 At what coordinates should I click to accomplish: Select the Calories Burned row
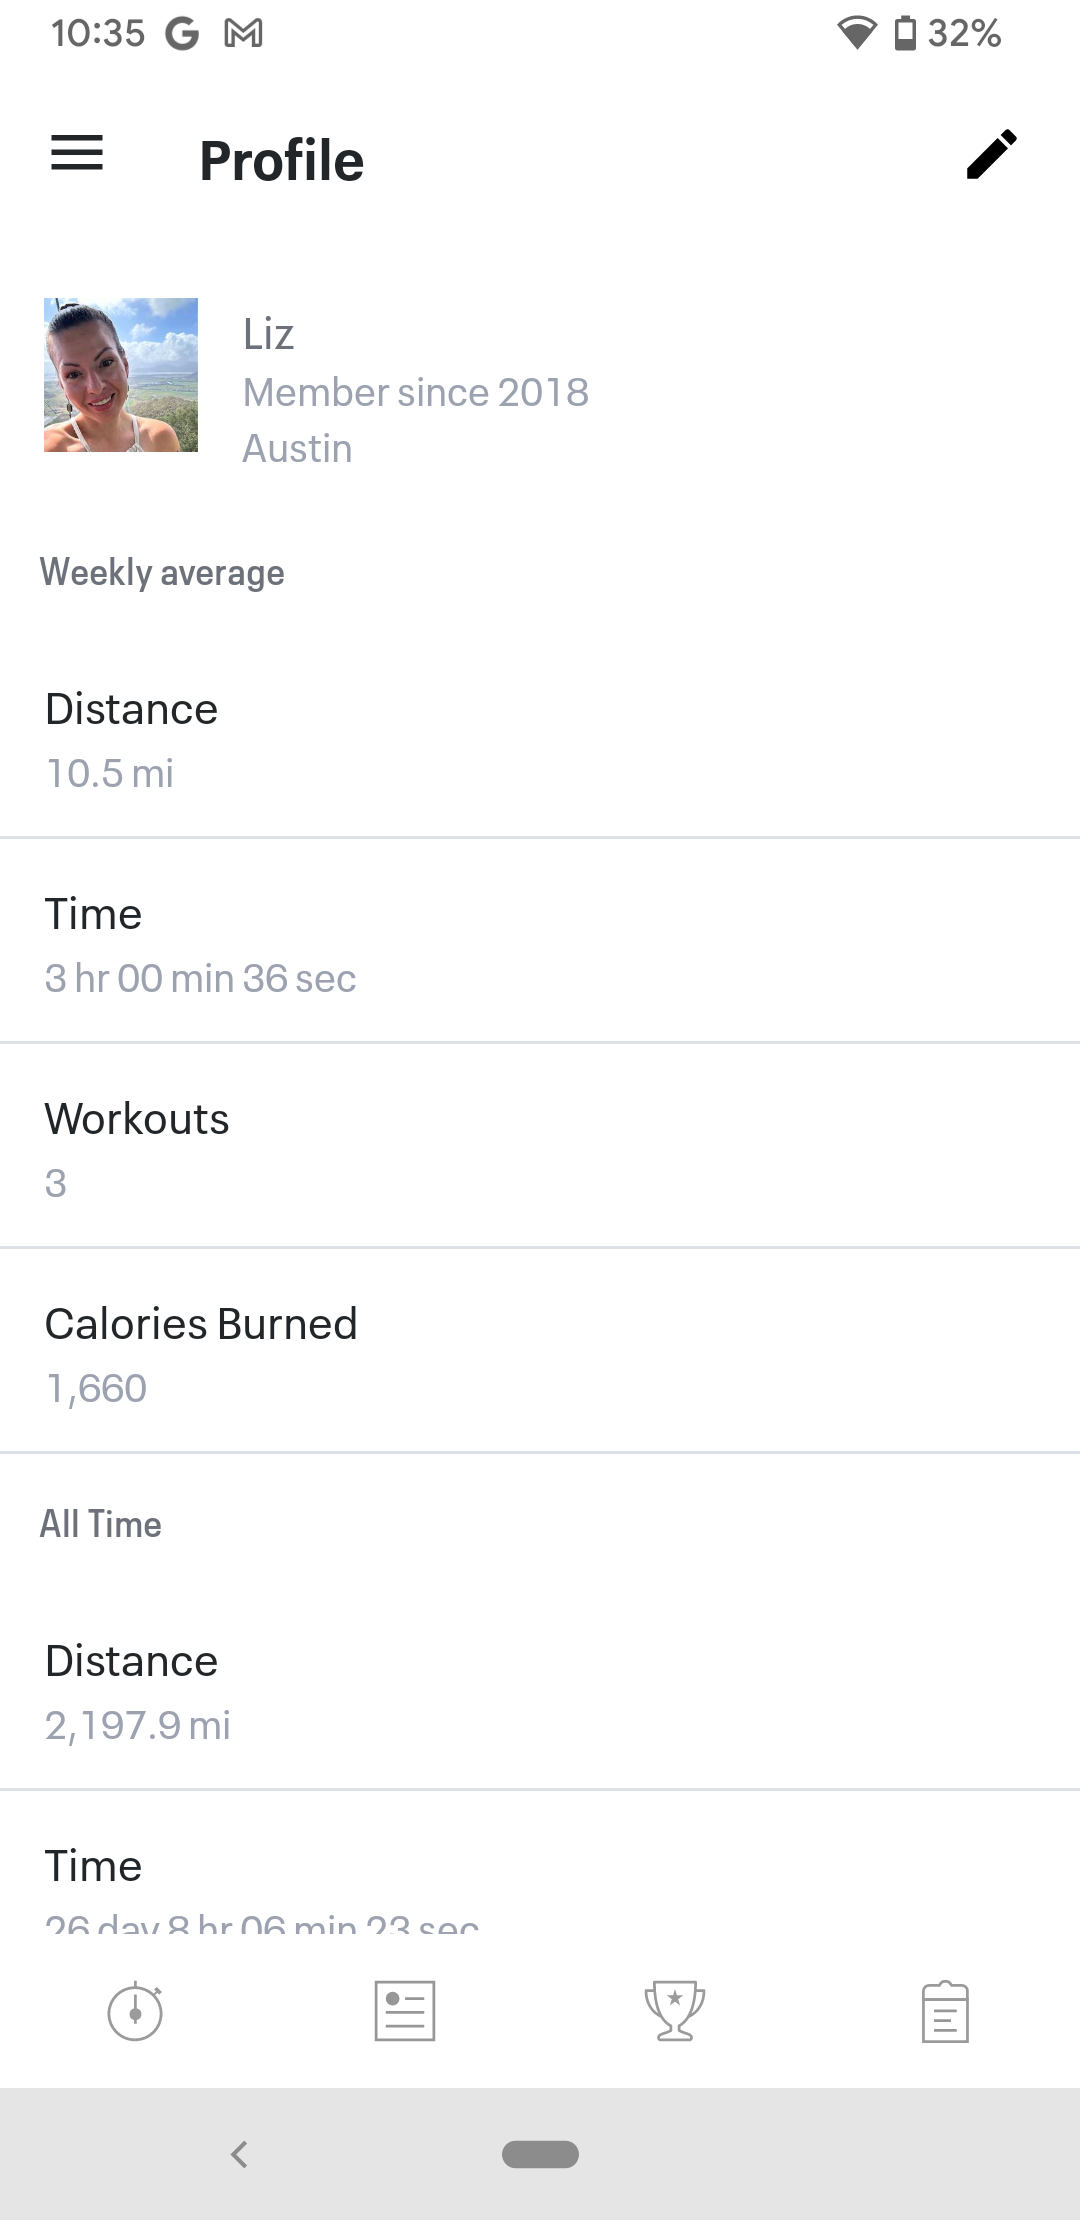click(x=540, y=1354)
